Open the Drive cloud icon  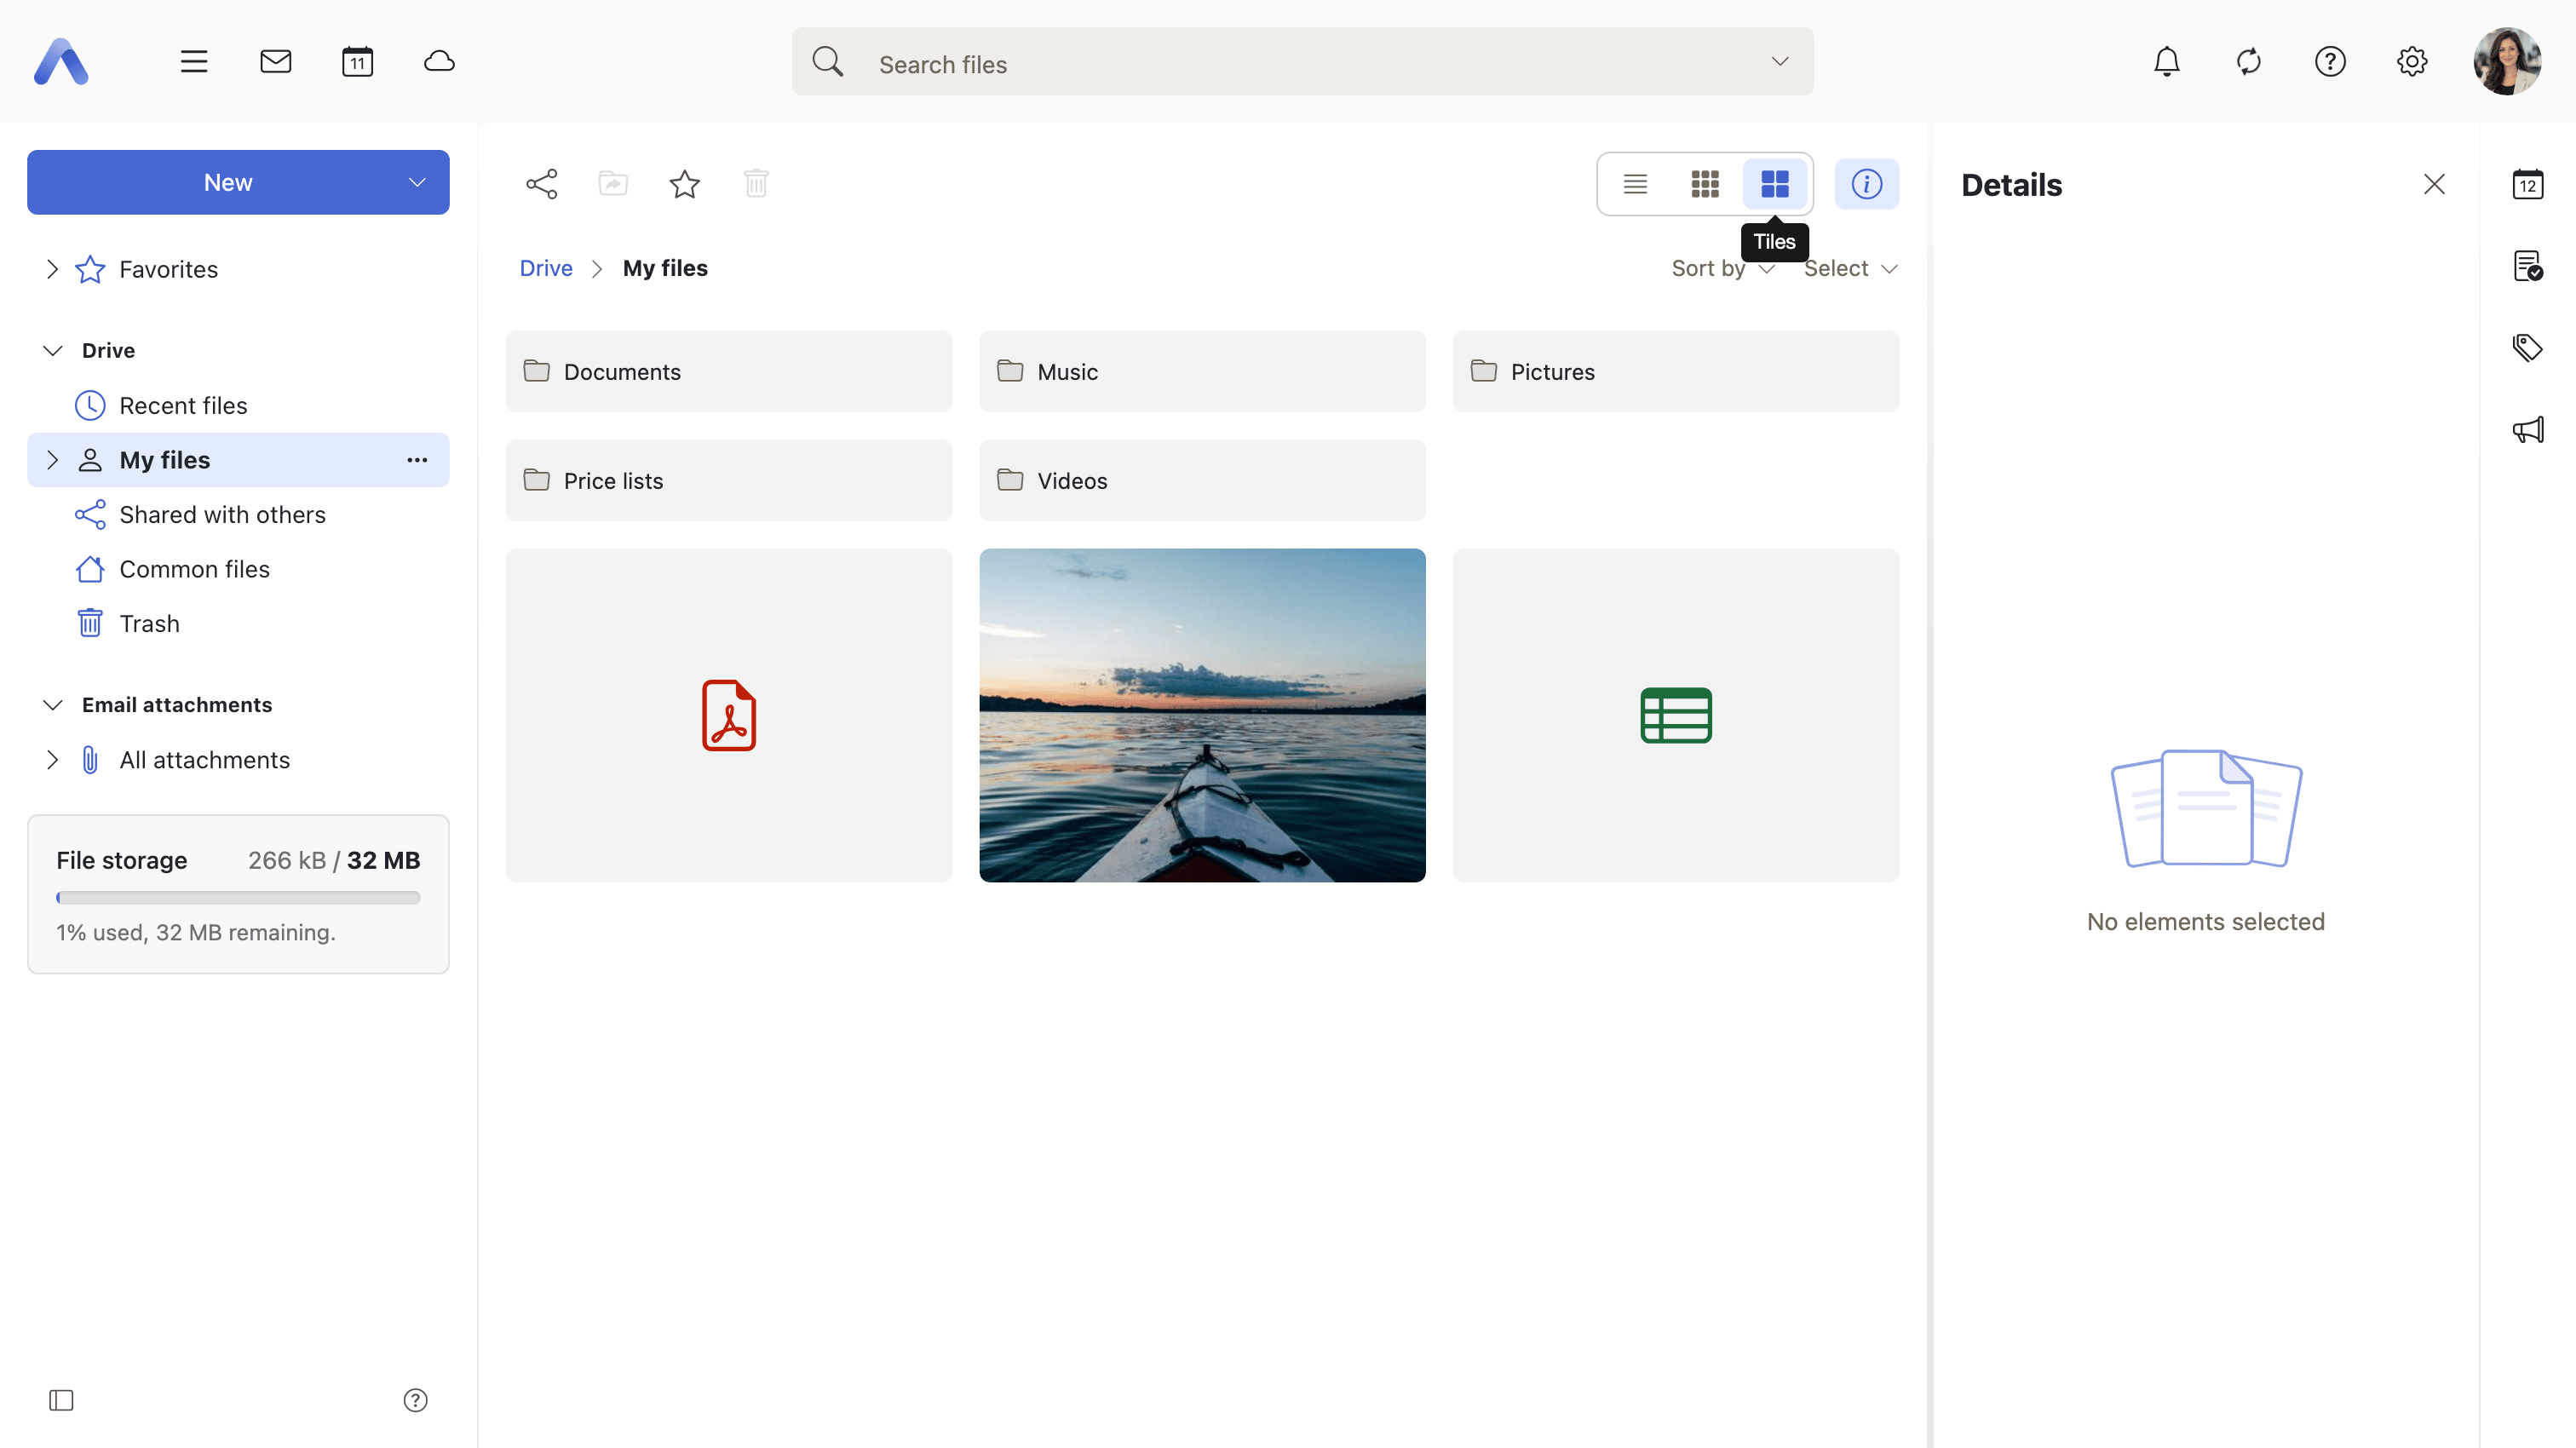point(439,62)
